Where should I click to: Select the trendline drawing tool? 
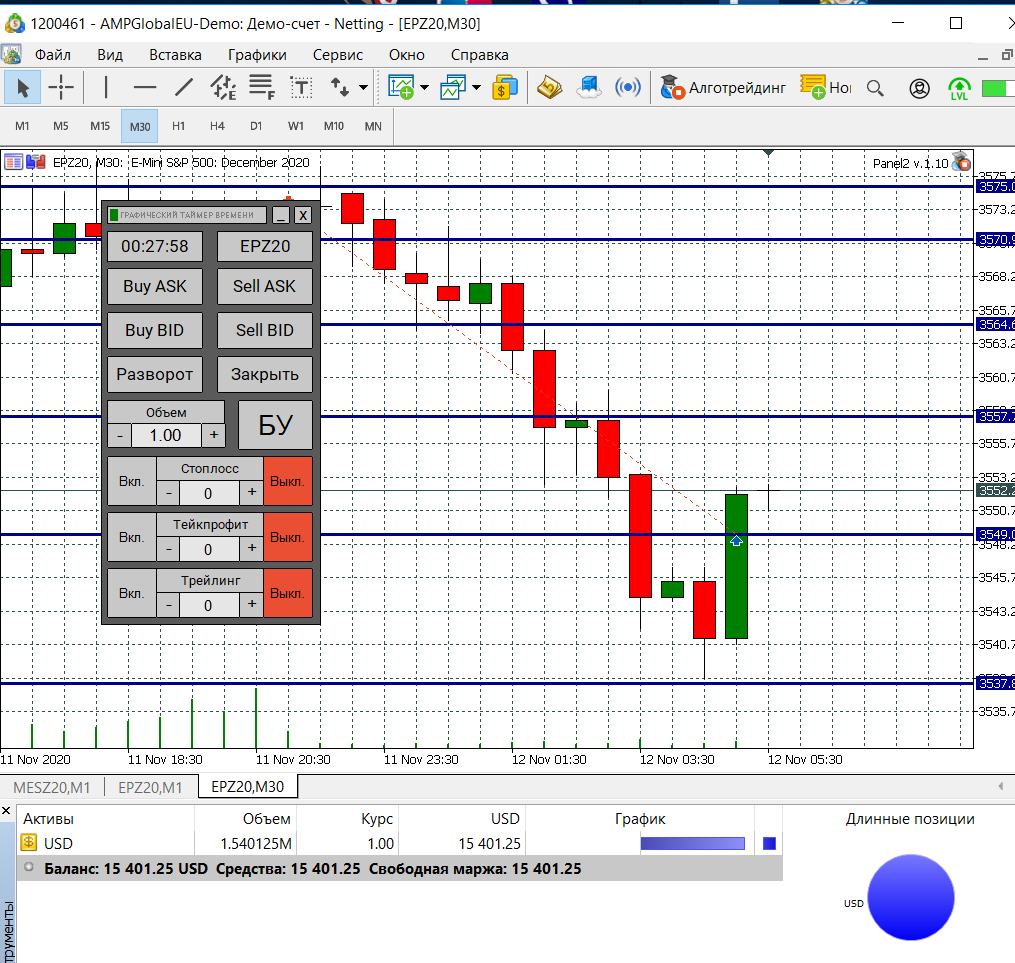(x=184, y=87)
